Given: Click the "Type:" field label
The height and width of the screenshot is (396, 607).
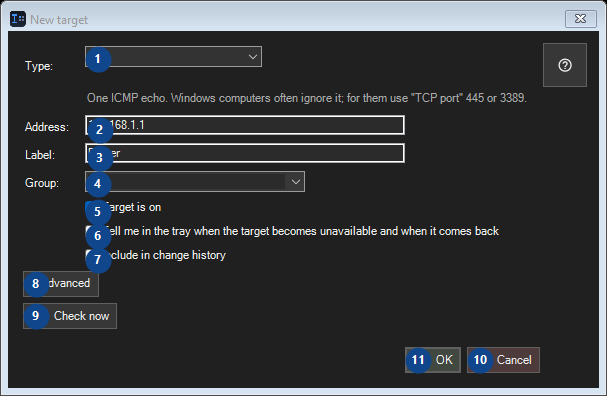Looking at the screenshot, I should (x=39, y=66).
